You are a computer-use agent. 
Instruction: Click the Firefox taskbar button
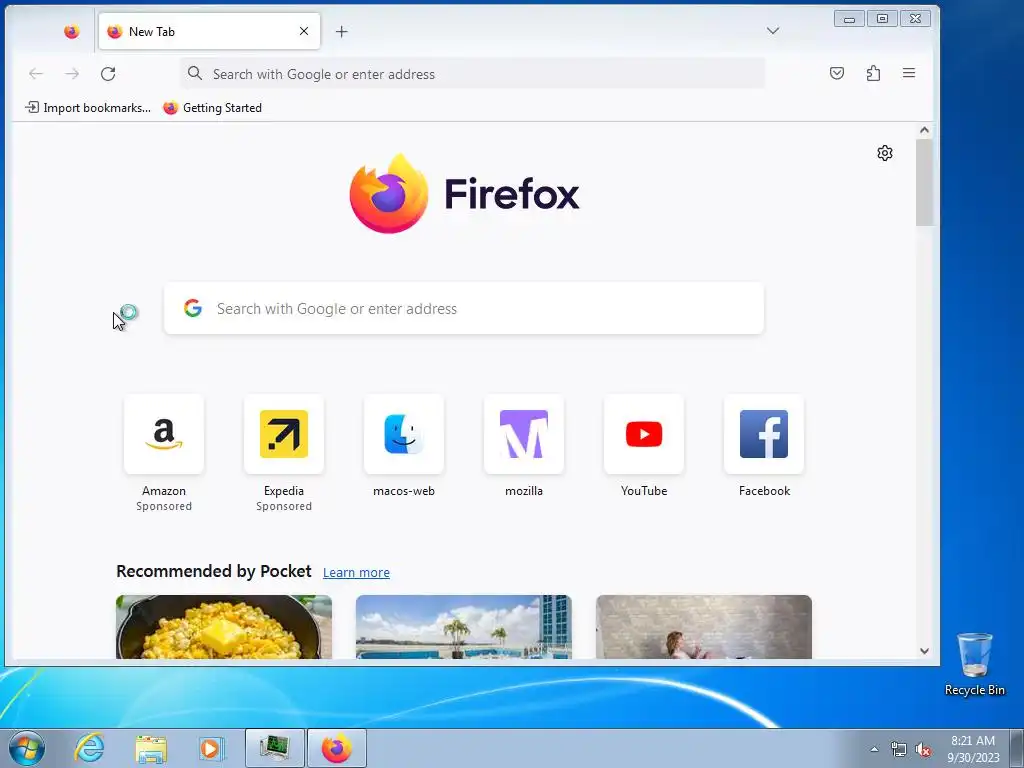[x=336, y=748]
